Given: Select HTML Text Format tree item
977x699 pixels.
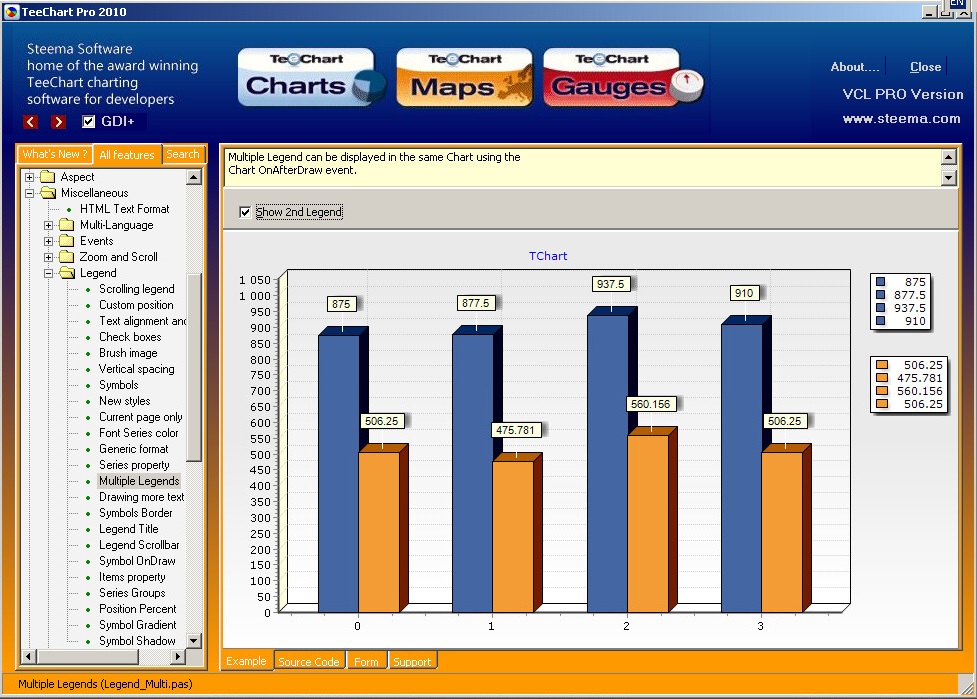Looking at the screenshot, I should tap(125, 209).
